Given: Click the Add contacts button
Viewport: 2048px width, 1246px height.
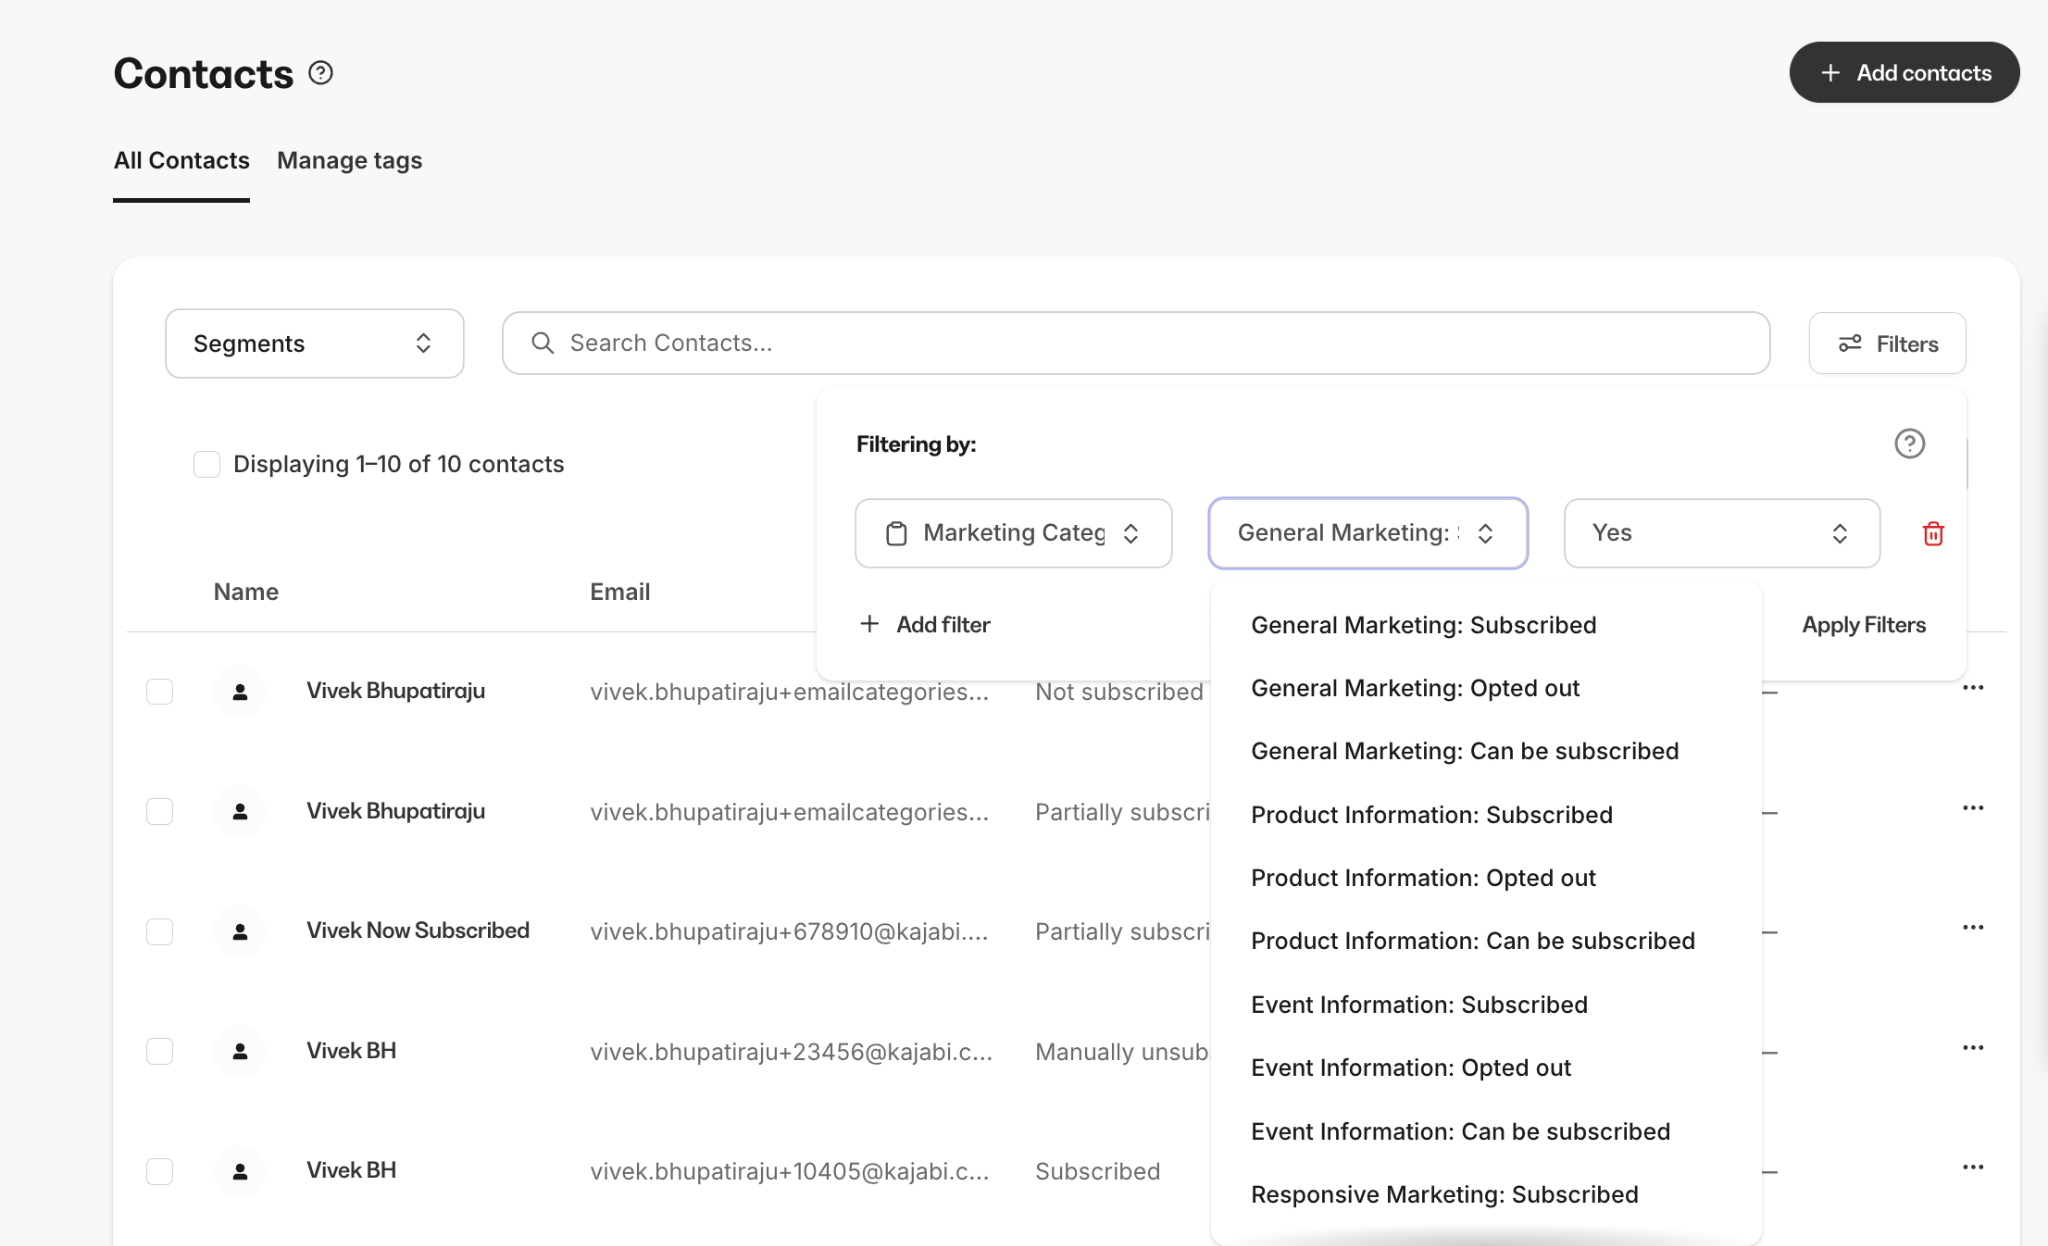Looking at the screenshot, I should pyautogui.click(x=1903, y=72).
